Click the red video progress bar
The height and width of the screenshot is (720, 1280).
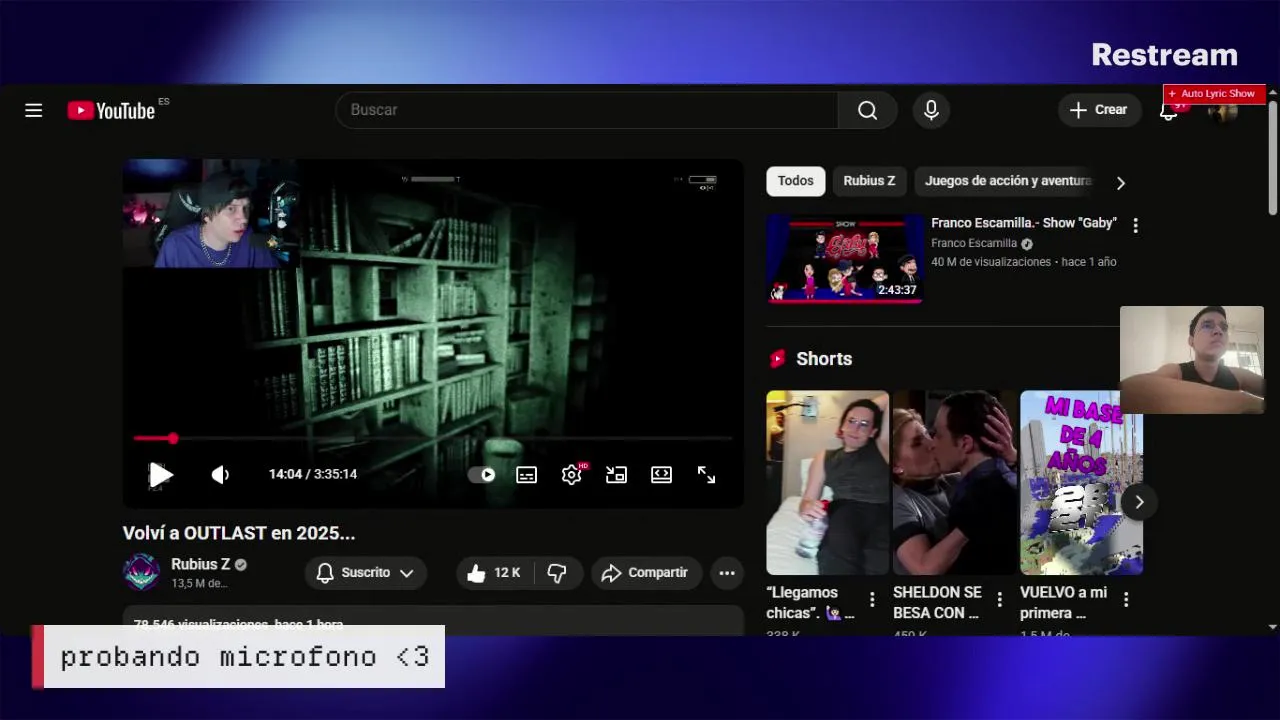(433, 438)
